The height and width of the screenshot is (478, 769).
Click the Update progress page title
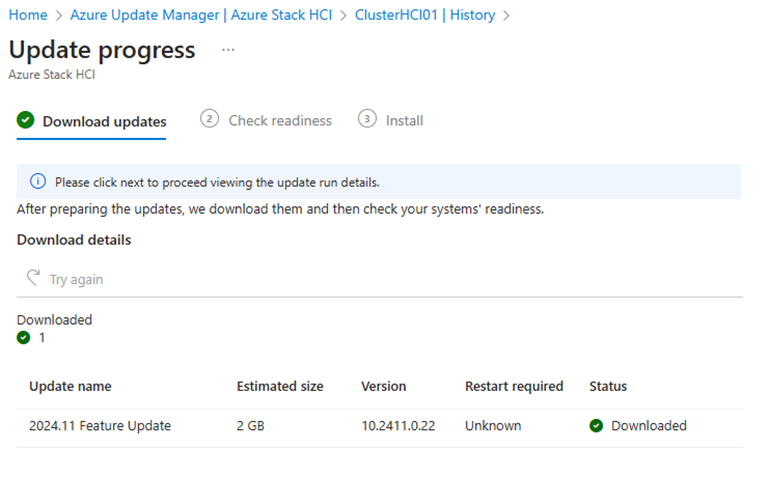[x=102, y=50]
